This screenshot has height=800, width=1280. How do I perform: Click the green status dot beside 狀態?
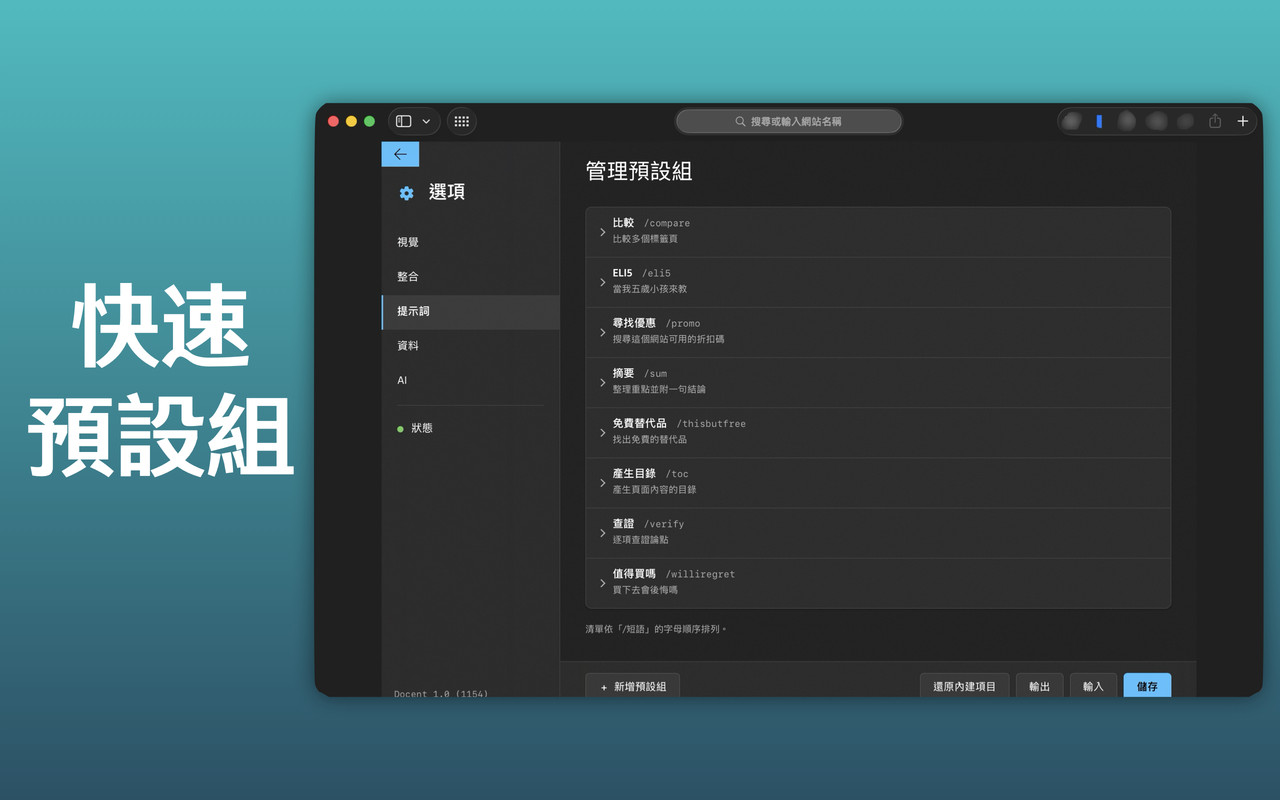coord(400,429)
